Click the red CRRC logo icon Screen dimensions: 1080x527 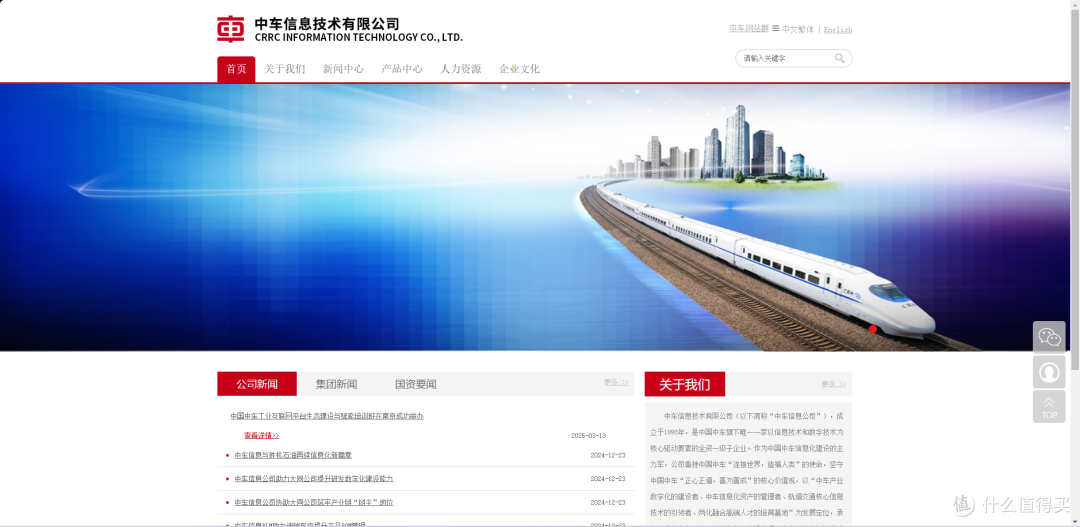(x=231, y=29)
